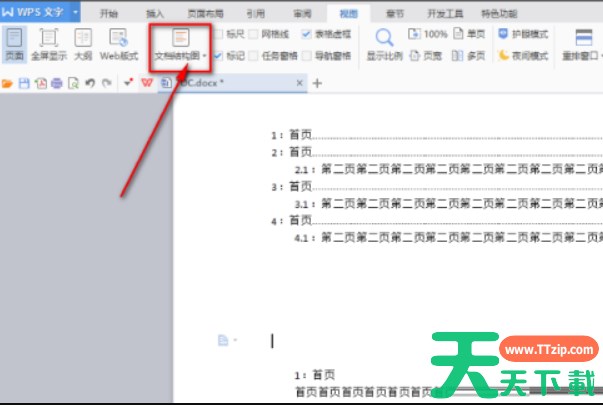The height and width of the screenshot is (405, 603).
Task: Switch to Page view (页面) mode
Action: click(15, 43)
